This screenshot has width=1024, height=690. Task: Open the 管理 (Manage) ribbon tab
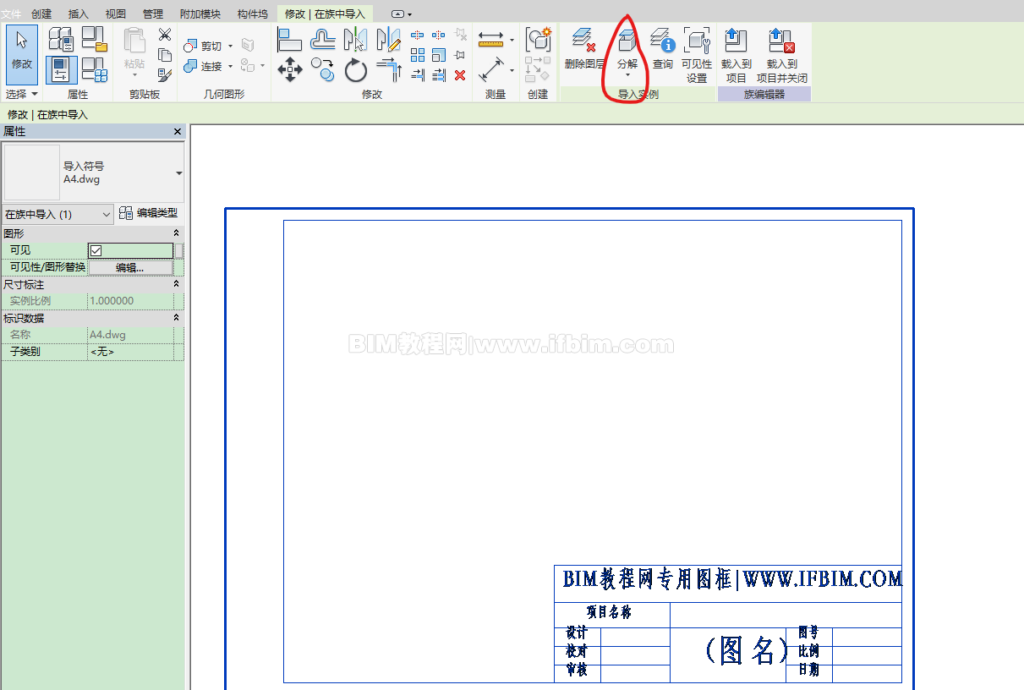click(x=153, y=14)
